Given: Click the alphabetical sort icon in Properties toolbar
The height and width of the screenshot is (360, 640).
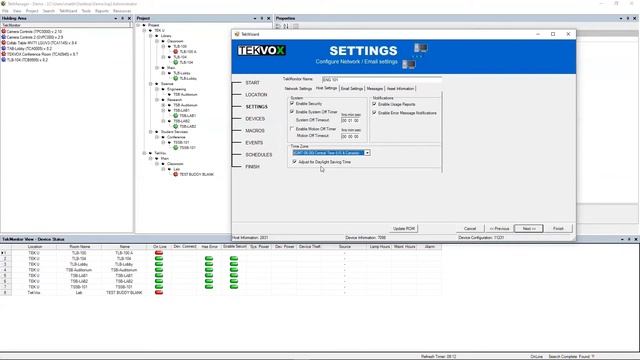Looking at the screenshot, I should pos(286,26).
